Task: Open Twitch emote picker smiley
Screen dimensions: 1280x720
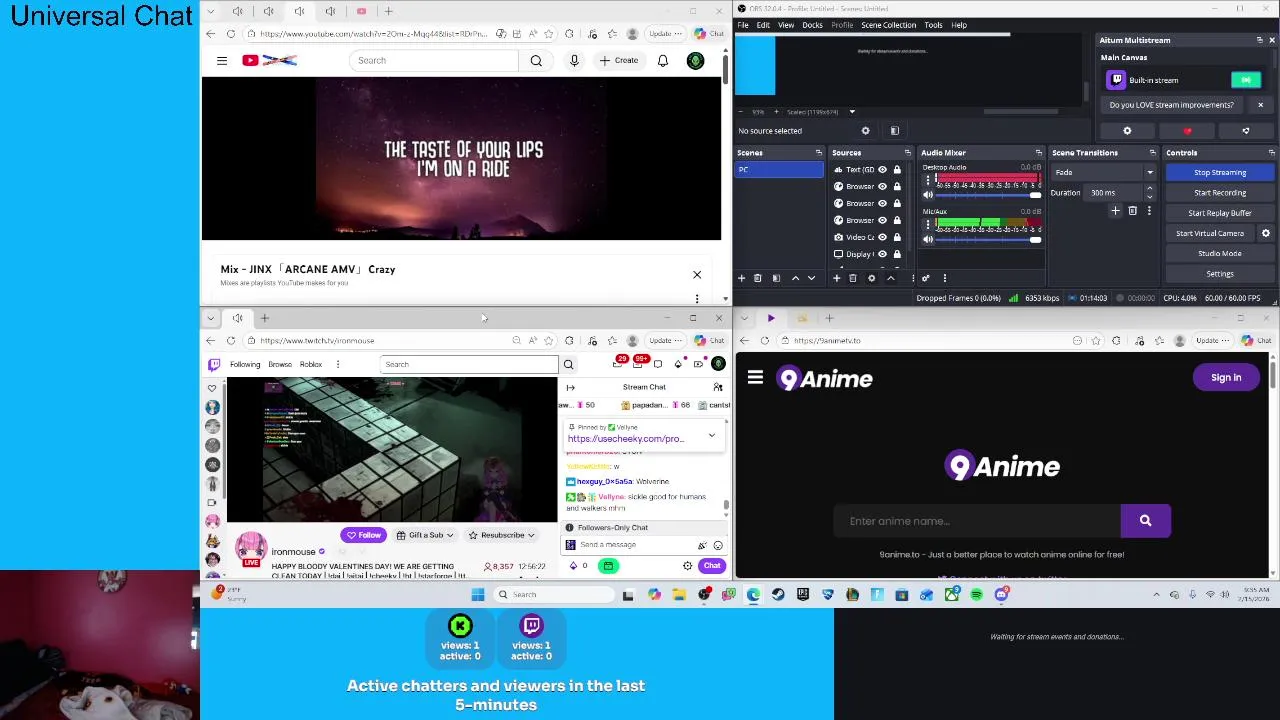Action: [717, 545]
